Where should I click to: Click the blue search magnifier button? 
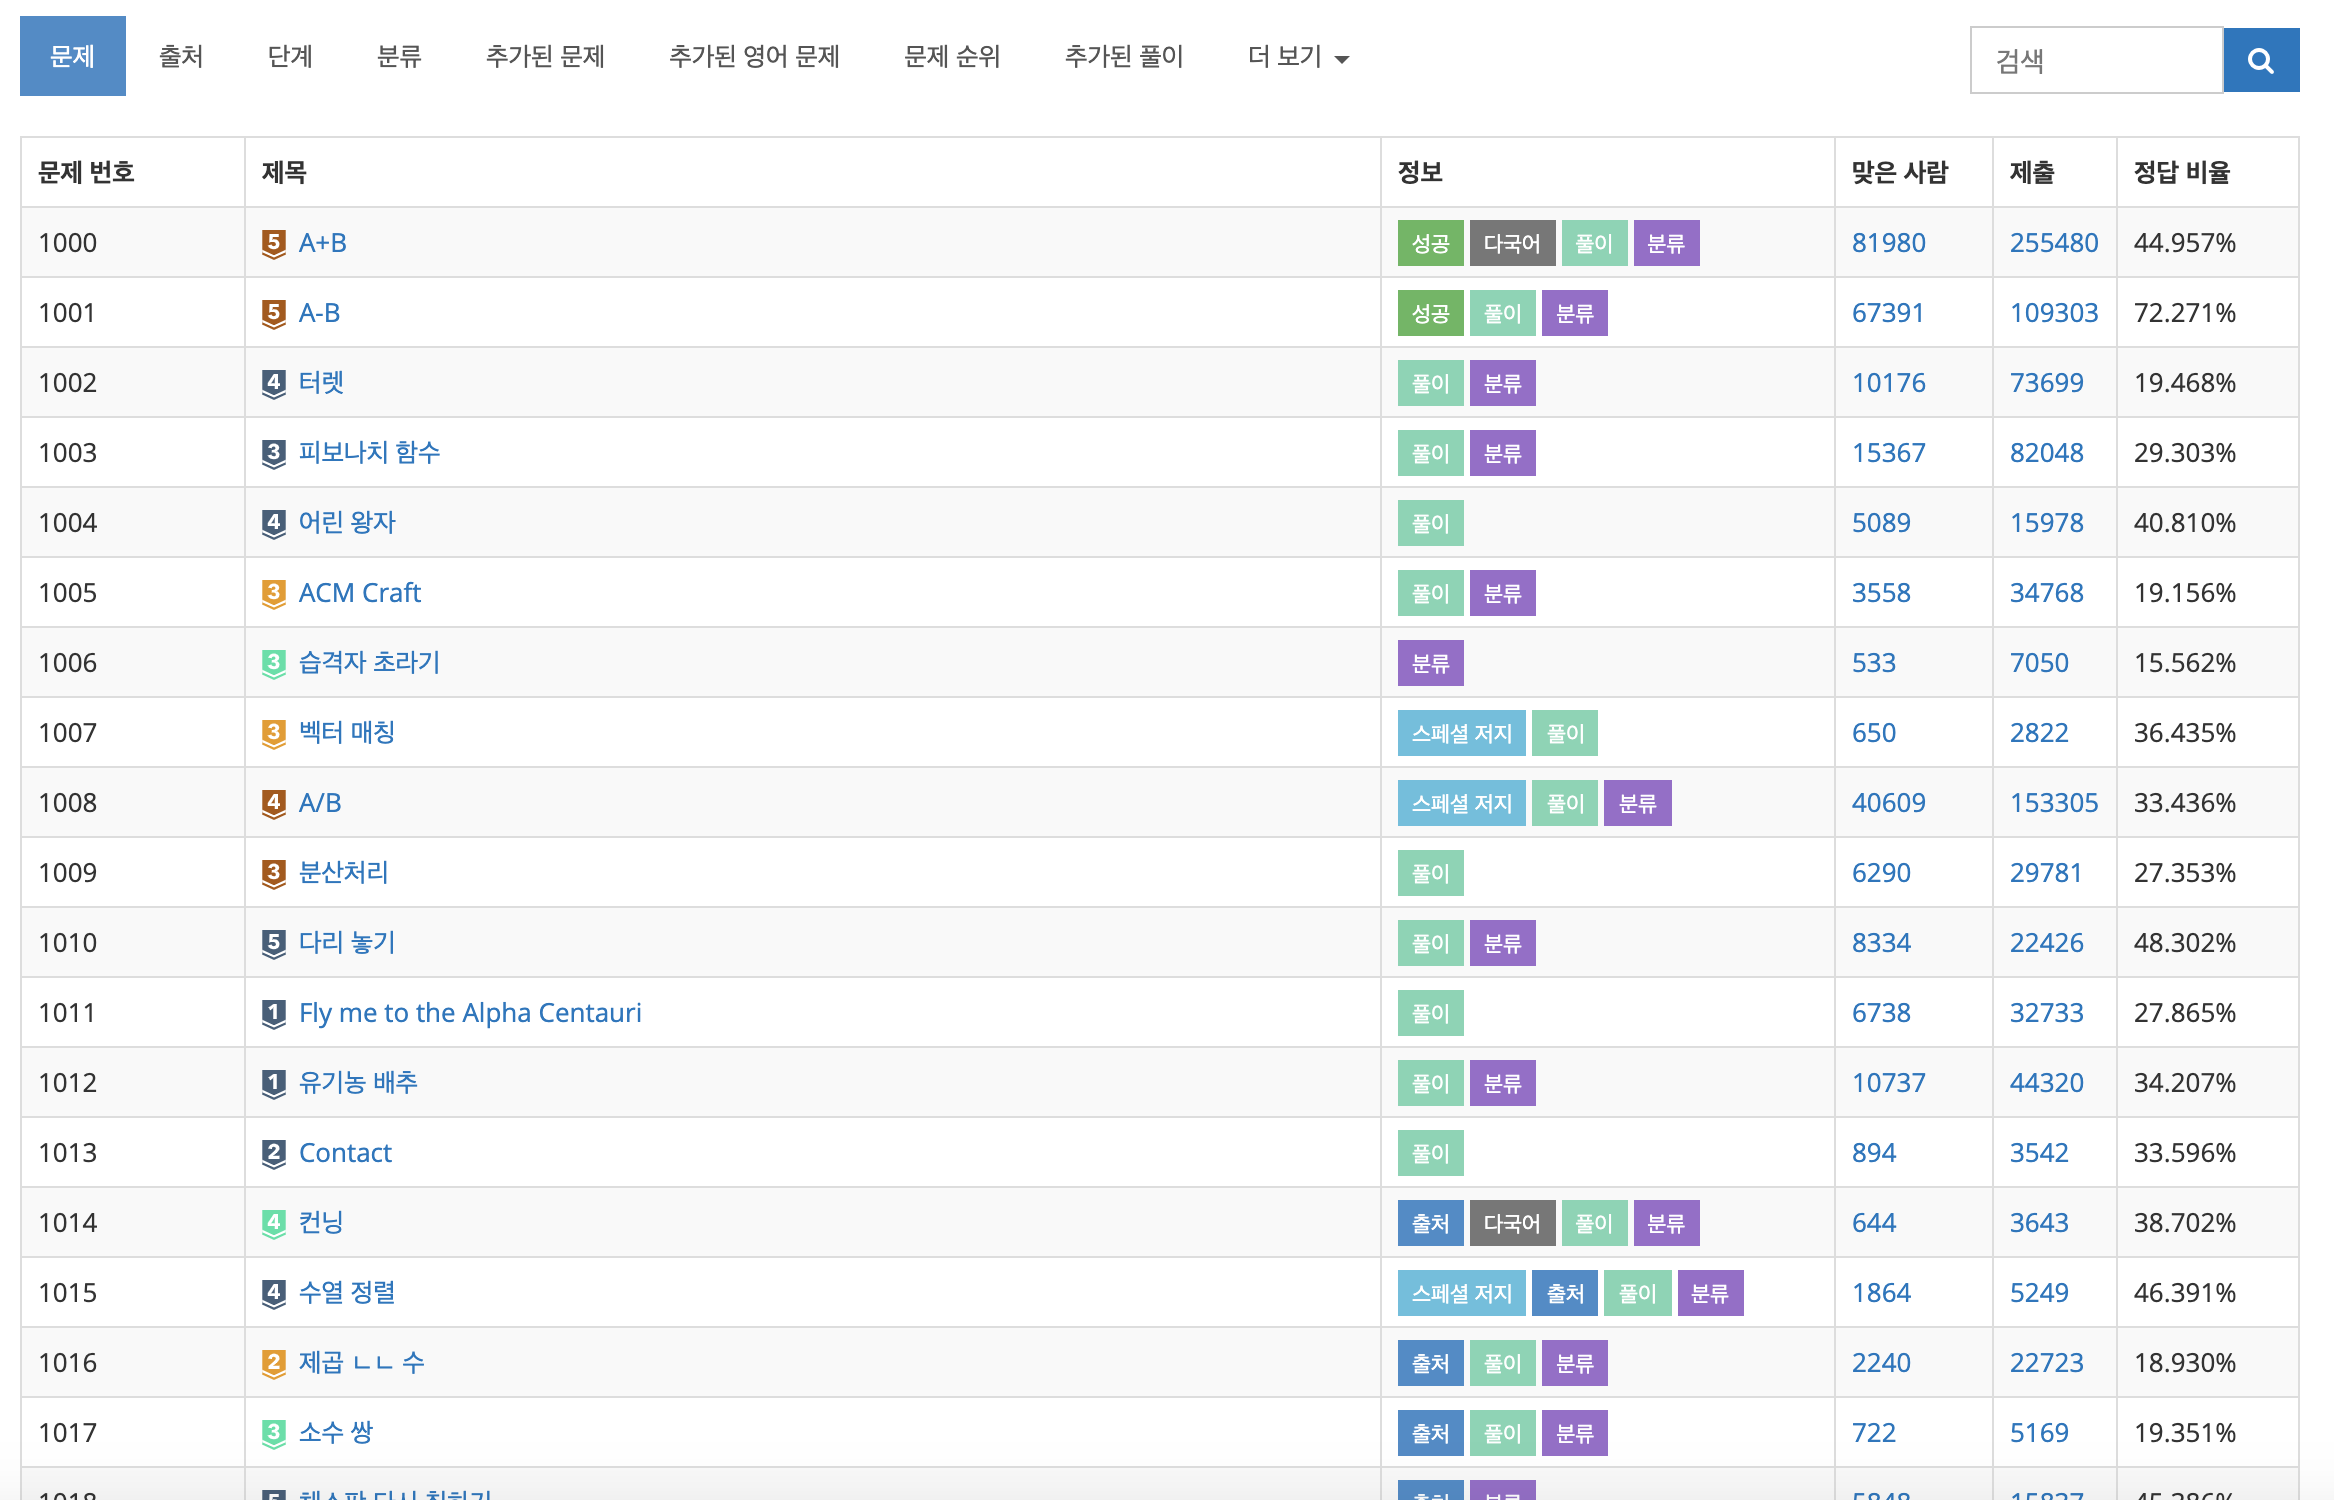2260,60
